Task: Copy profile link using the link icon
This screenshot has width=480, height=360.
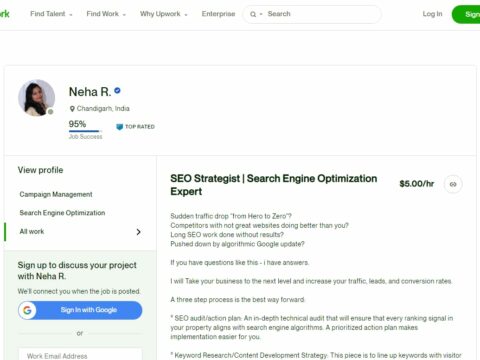Action: click(x=453, y=184)
